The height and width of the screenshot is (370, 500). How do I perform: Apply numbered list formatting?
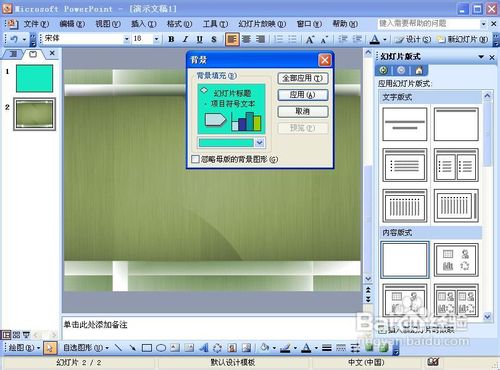pos(278,39)
